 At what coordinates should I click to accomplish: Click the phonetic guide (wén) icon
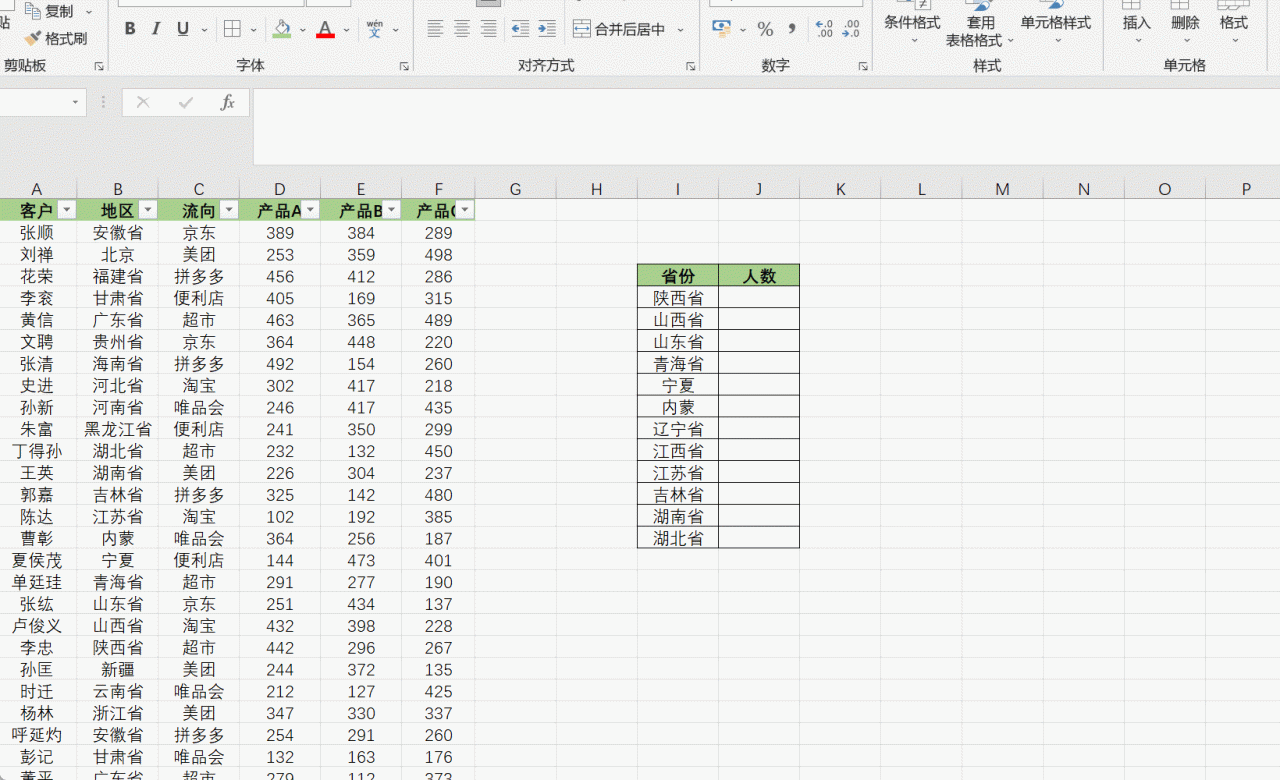pos(375,29)
